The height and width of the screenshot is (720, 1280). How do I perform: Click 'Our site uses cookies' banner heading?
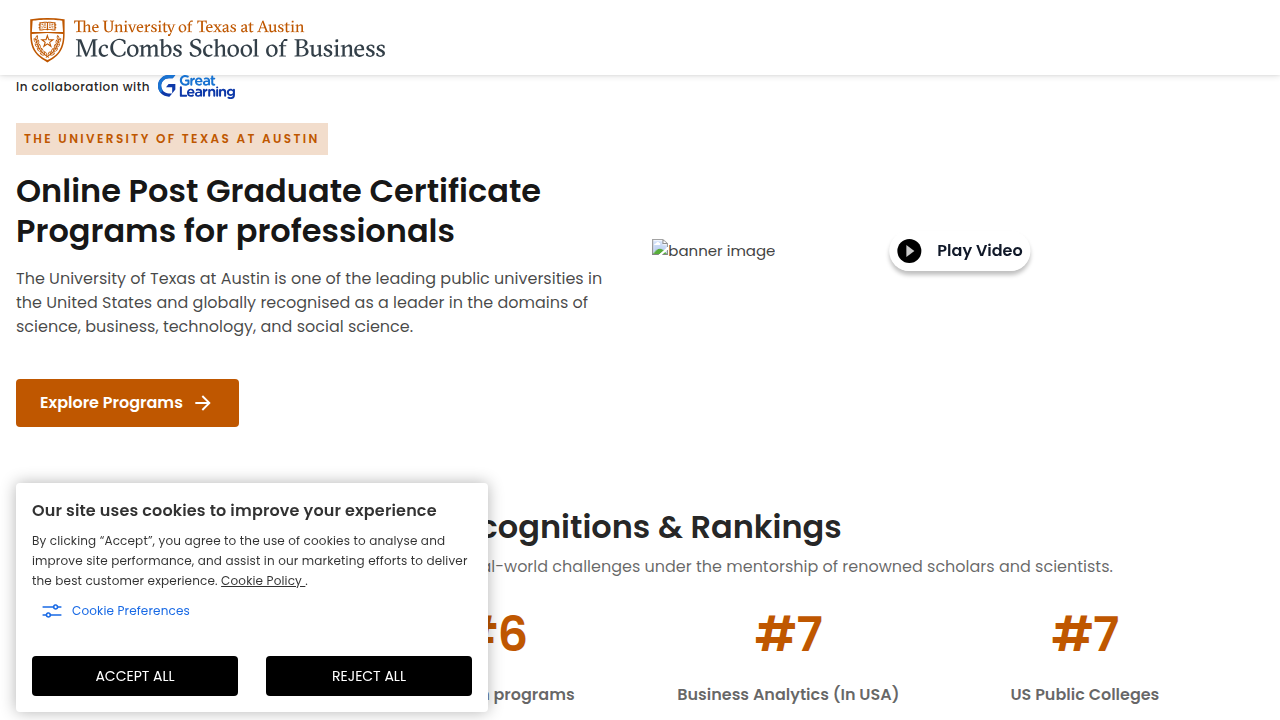point(234,511)
